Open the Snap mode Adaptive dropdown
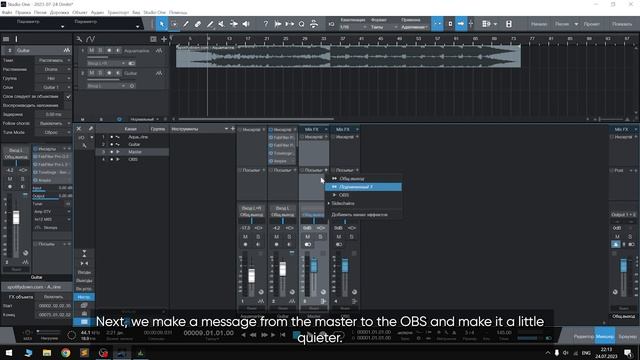 414,27
